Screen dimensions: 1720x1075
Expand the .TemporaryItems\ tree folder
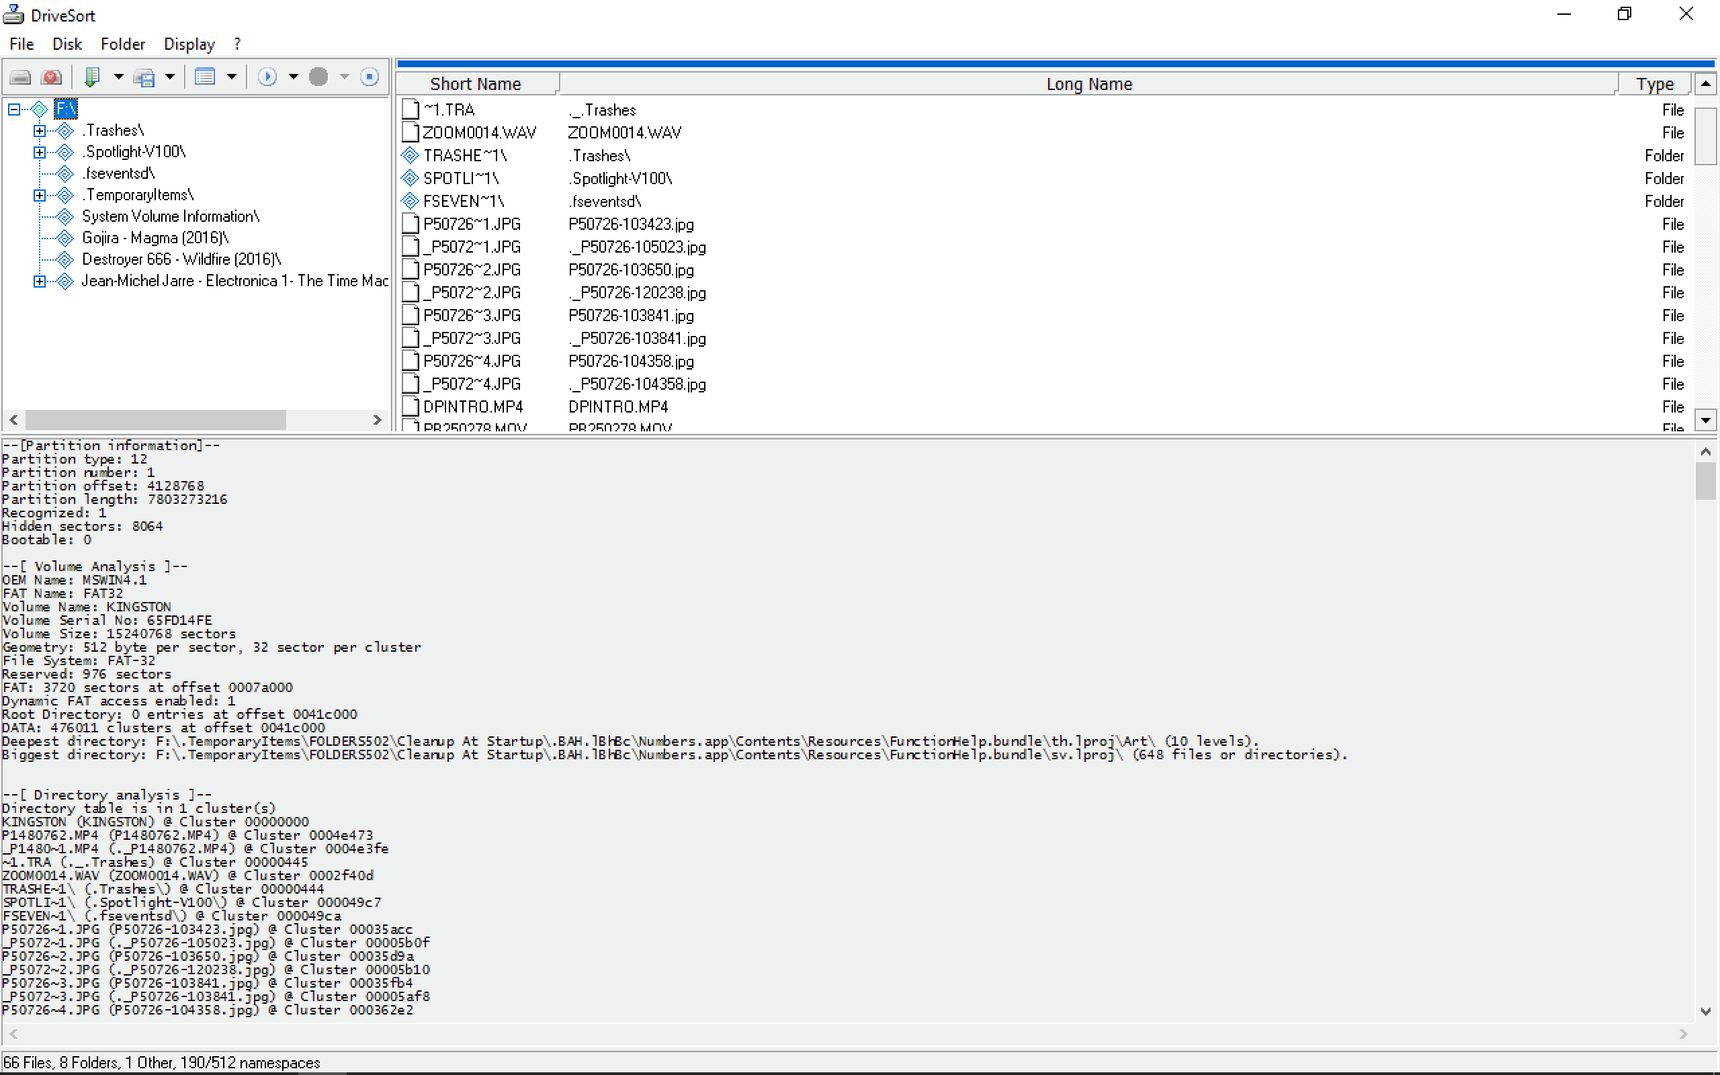[x=39, y=195]
